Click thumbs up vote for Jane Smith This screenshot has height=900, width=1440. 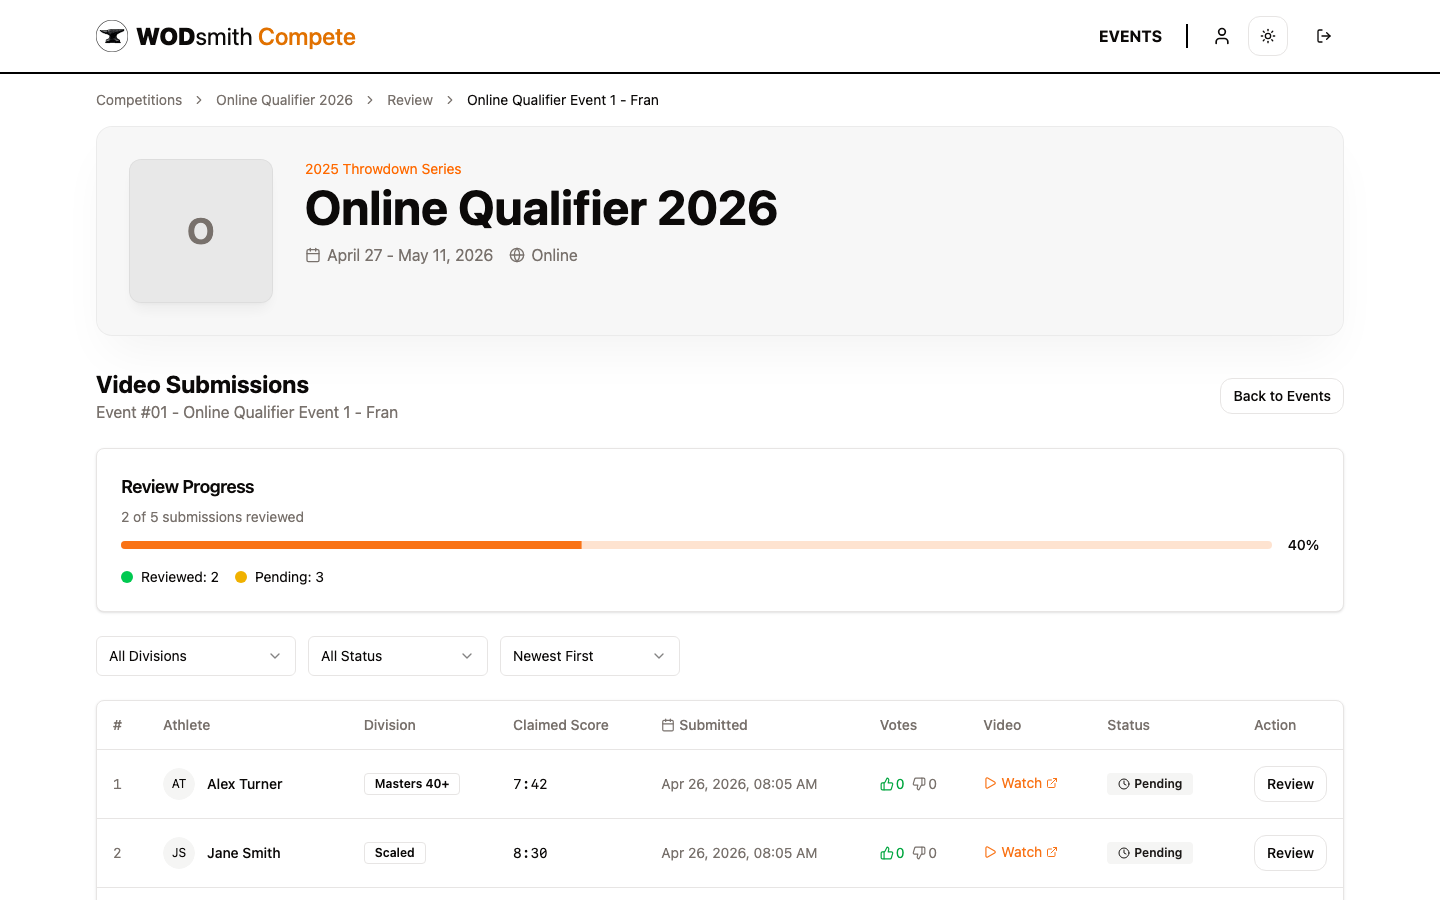click(x=892, y=853)
